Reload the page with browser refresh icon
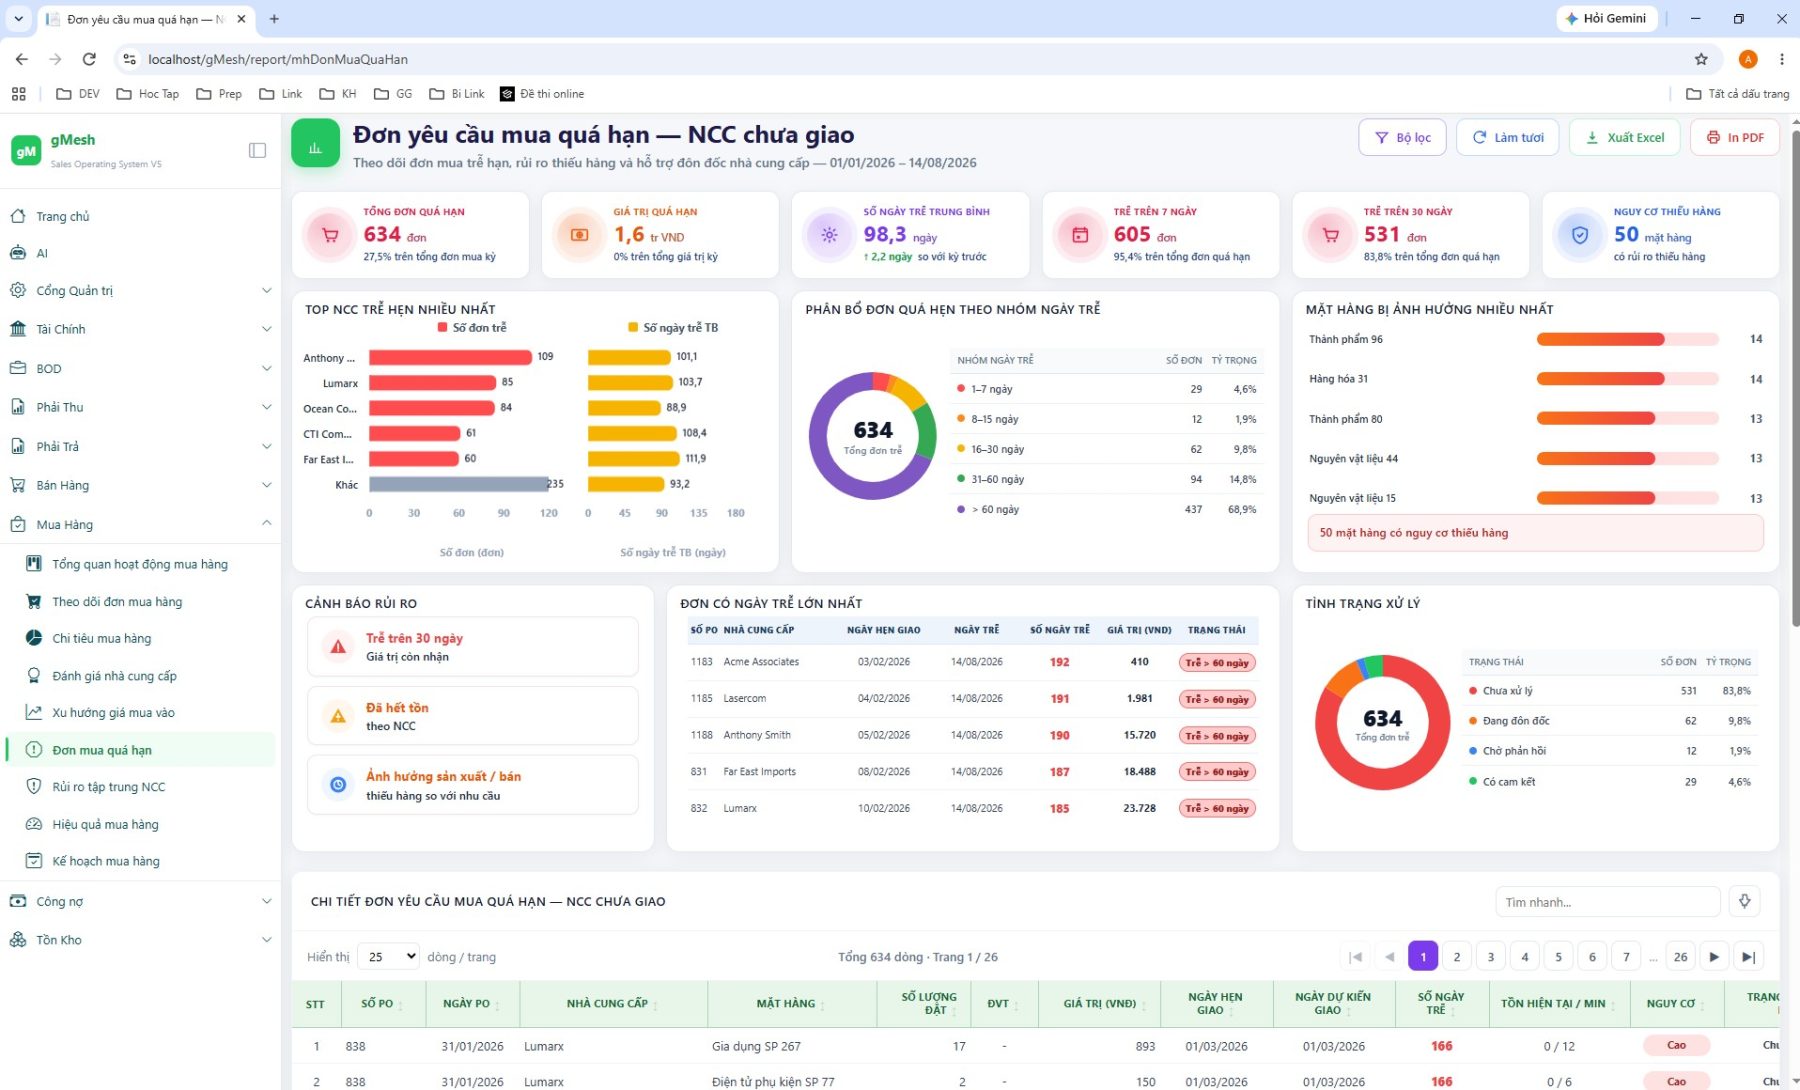This screenshot has height=1090, width=1800. (89, 59)
